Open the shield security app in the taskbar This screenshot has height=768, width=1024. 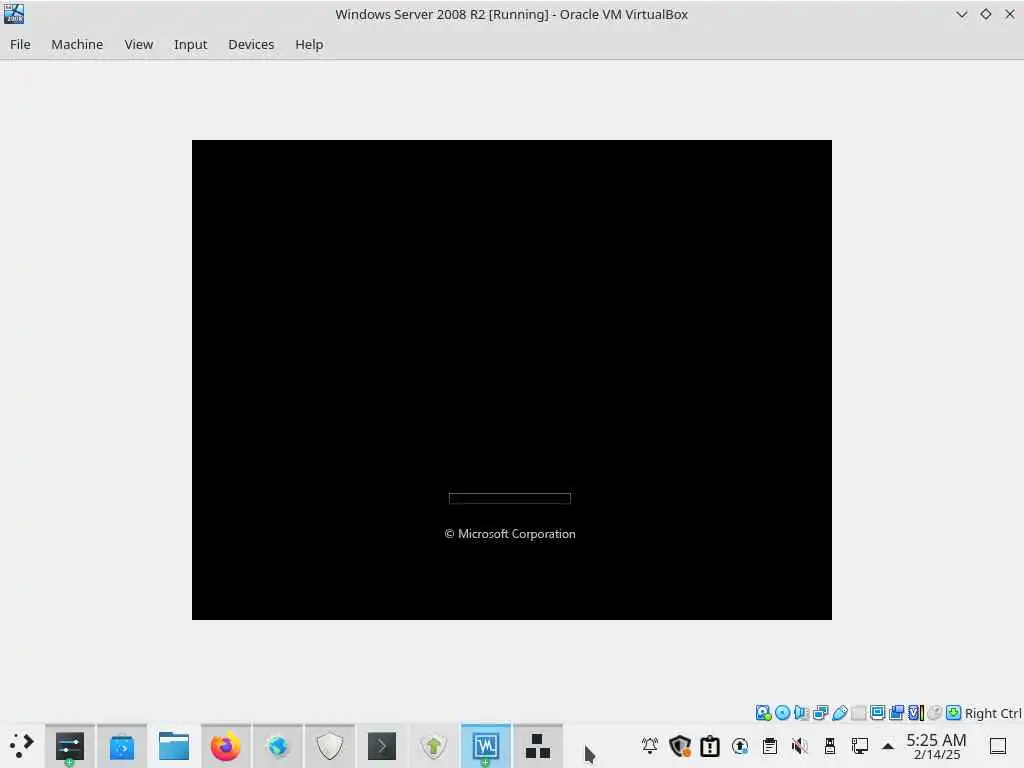click(x=330, y=746)
